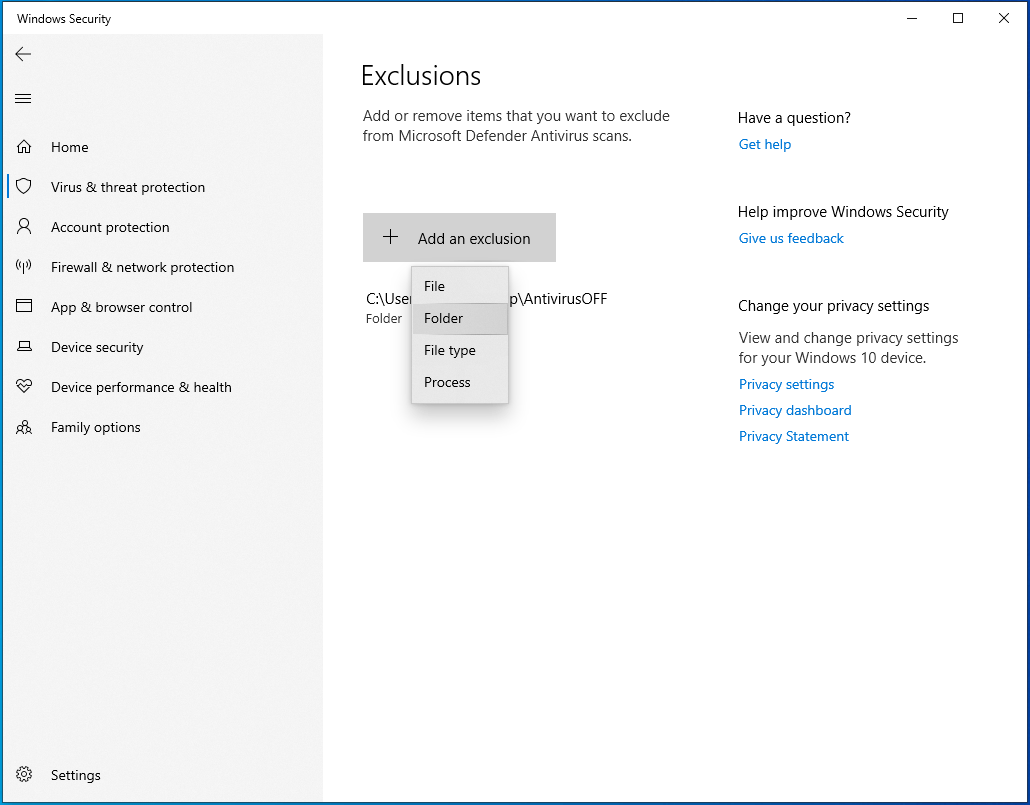Select the AntivirusOFF folder exclusion entry

(x=560, y=298)
